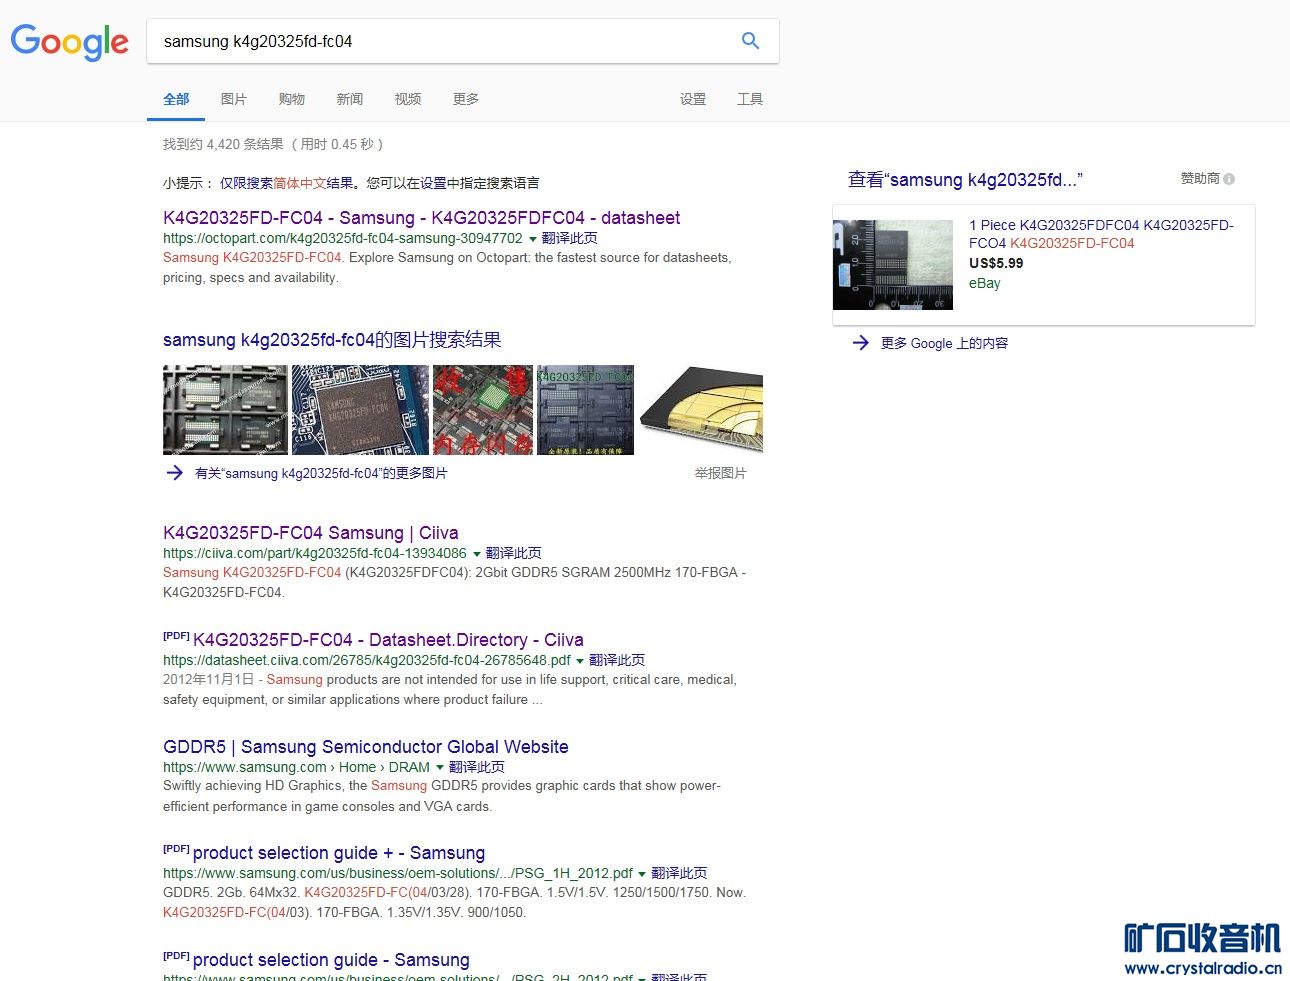Open the 购物 tab
1290x981 pixels.
click(x=292, y=99)
